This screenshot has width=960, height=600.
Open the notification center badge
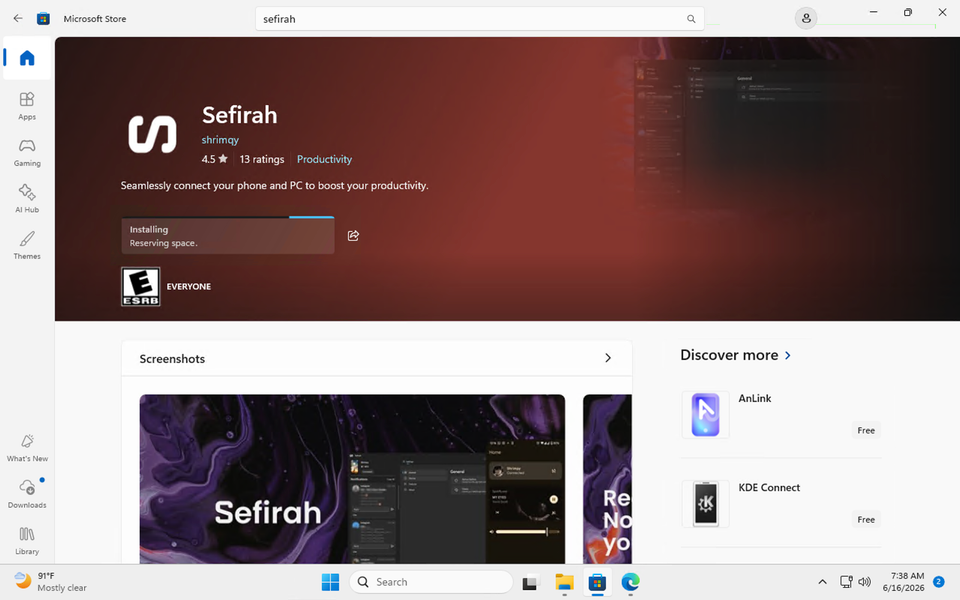click(x=939, y=582)
